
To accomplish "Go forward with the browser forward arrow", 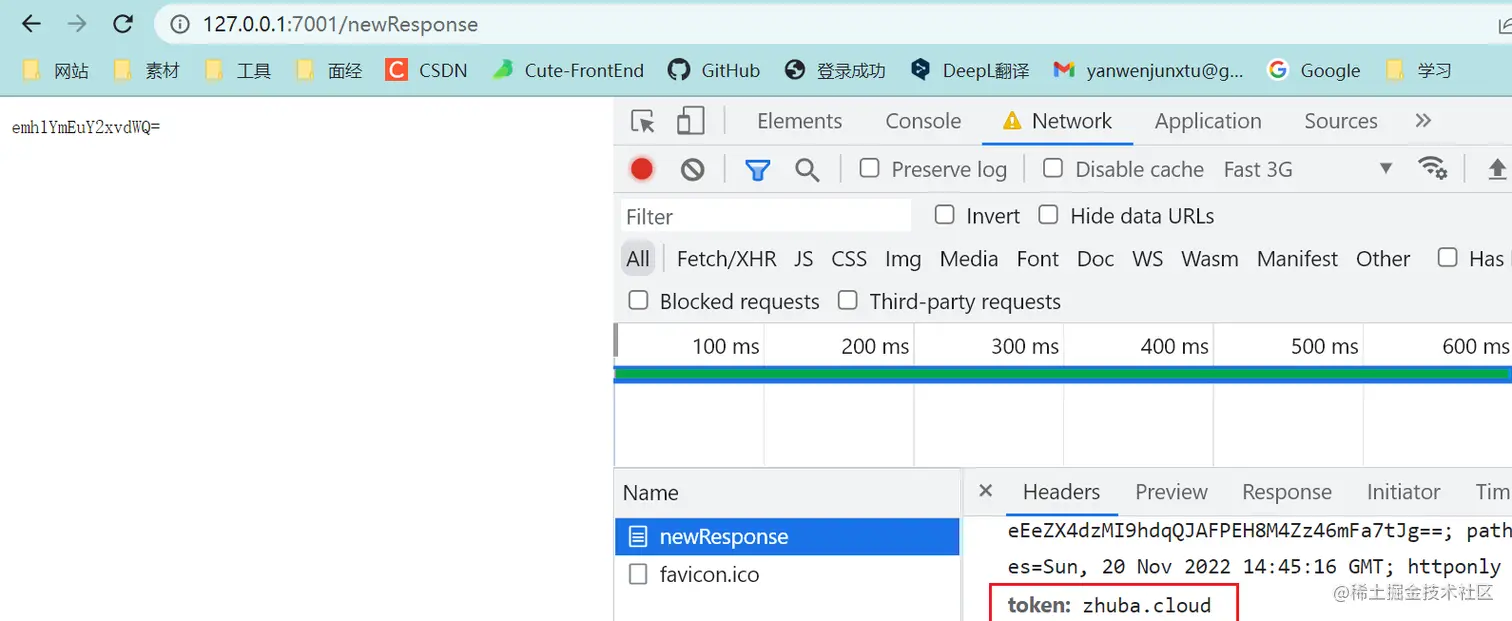I will pyautogui.click(x=77, y=24).
